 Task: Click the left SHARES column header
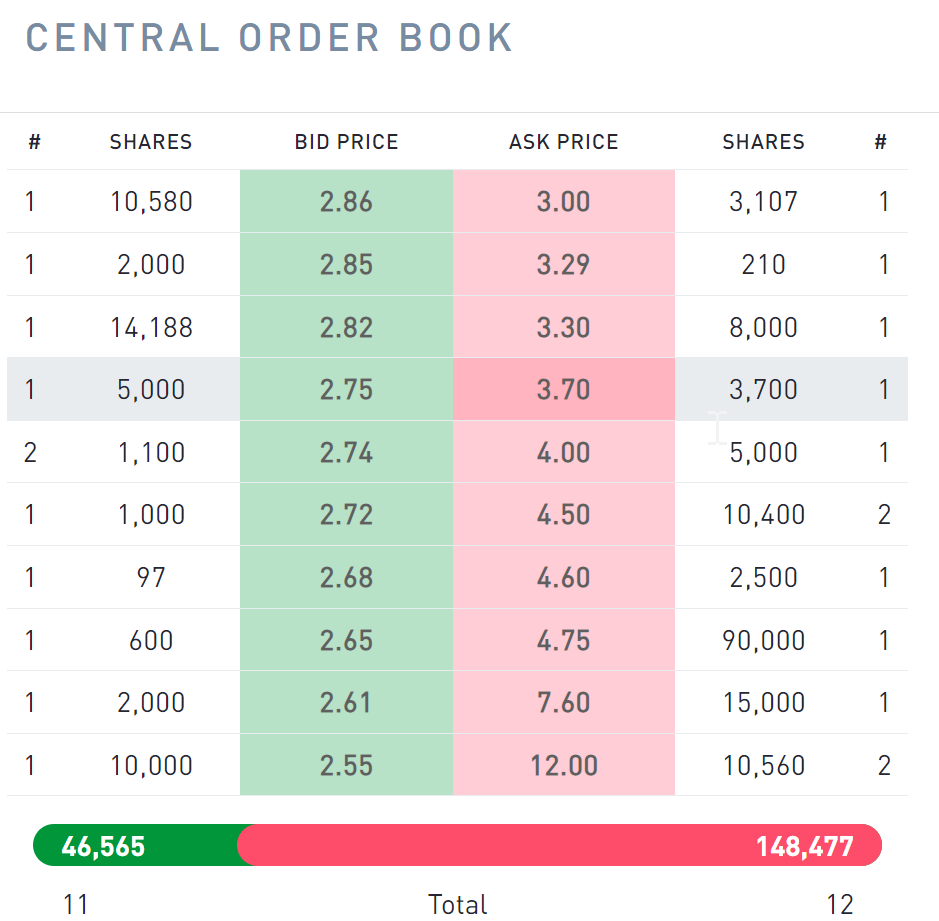pyautogui.click(x=151, y=142)
